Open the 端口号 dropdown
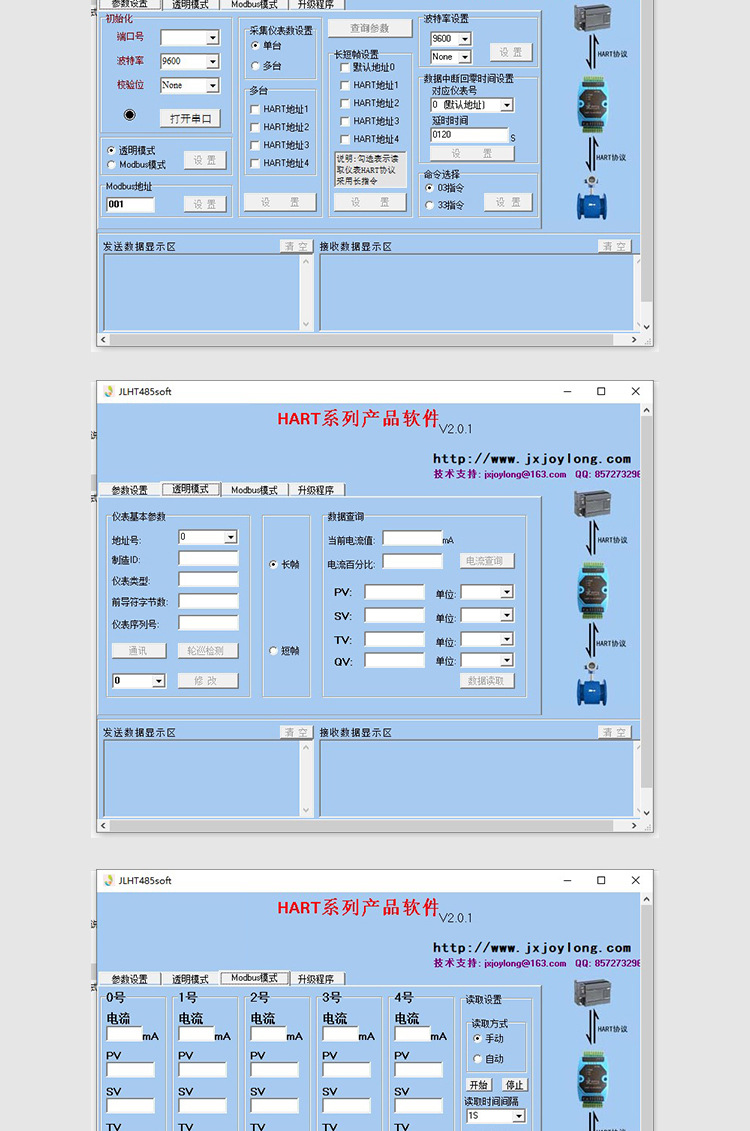750x1131 pixels. (213, 38)
